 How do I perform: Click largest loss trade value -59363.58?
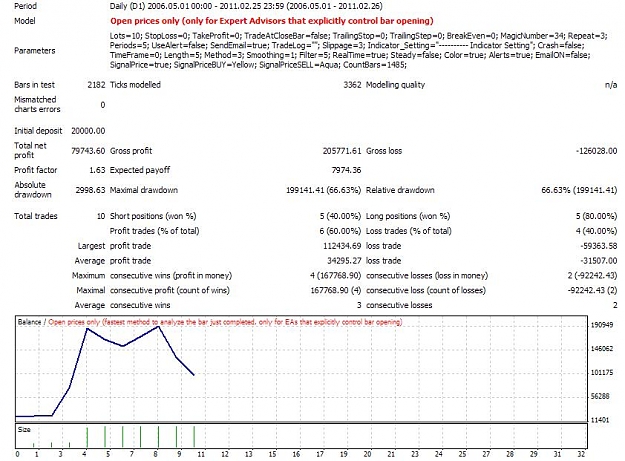point(599,246)
